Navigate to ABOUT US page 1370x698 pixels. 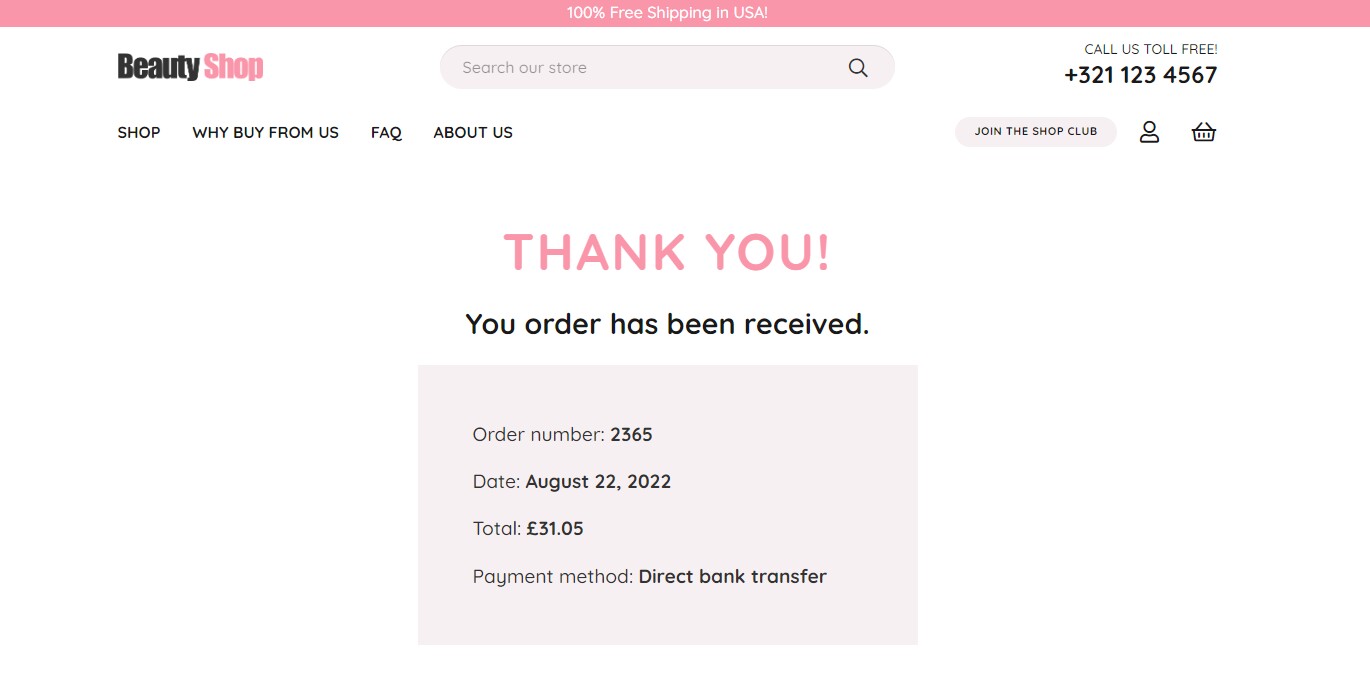coord(473,132)
